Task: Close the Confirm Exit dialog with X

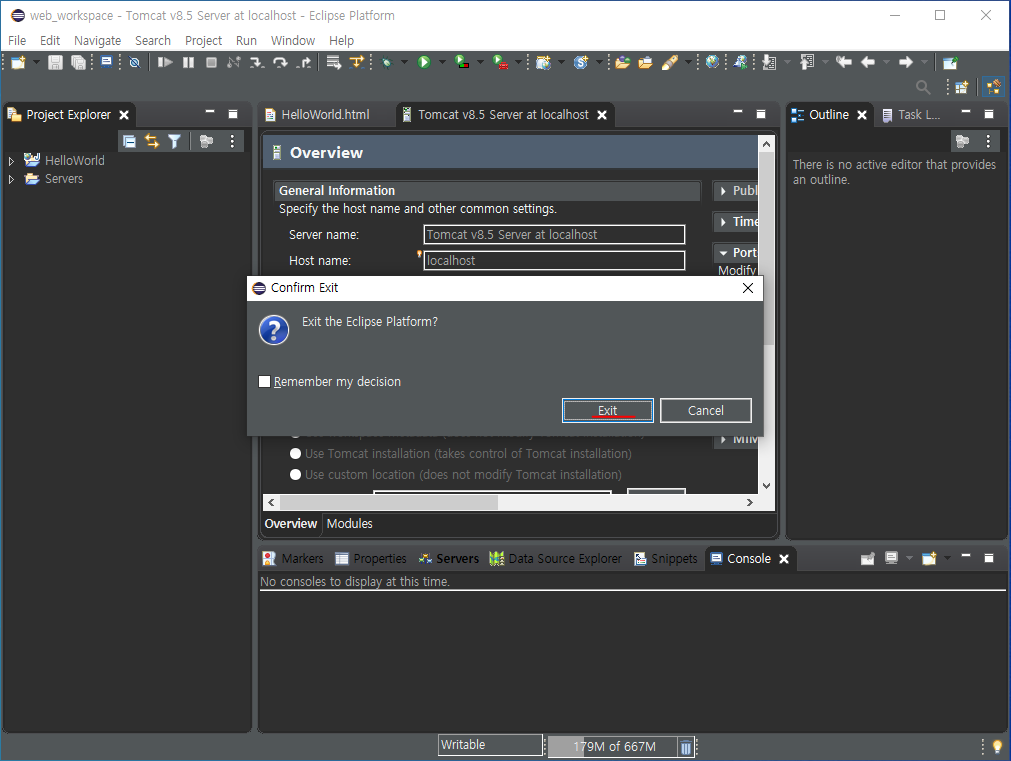Action: coord(747,288)
